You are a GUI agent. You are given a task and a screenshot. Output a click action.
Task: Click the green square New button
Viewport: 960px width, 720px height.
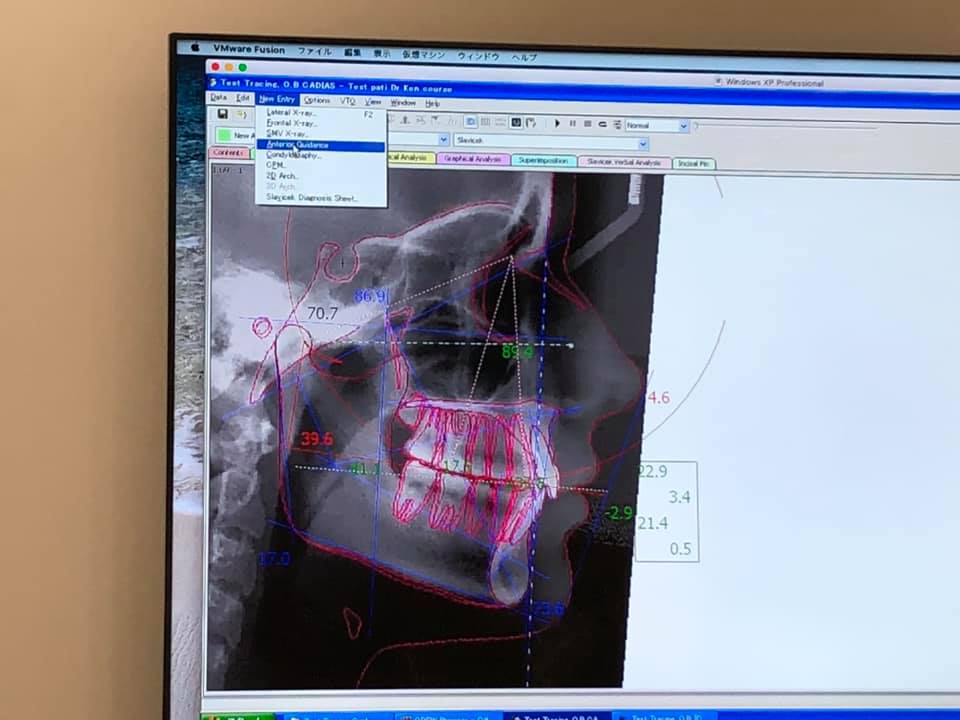click(225, 135)
